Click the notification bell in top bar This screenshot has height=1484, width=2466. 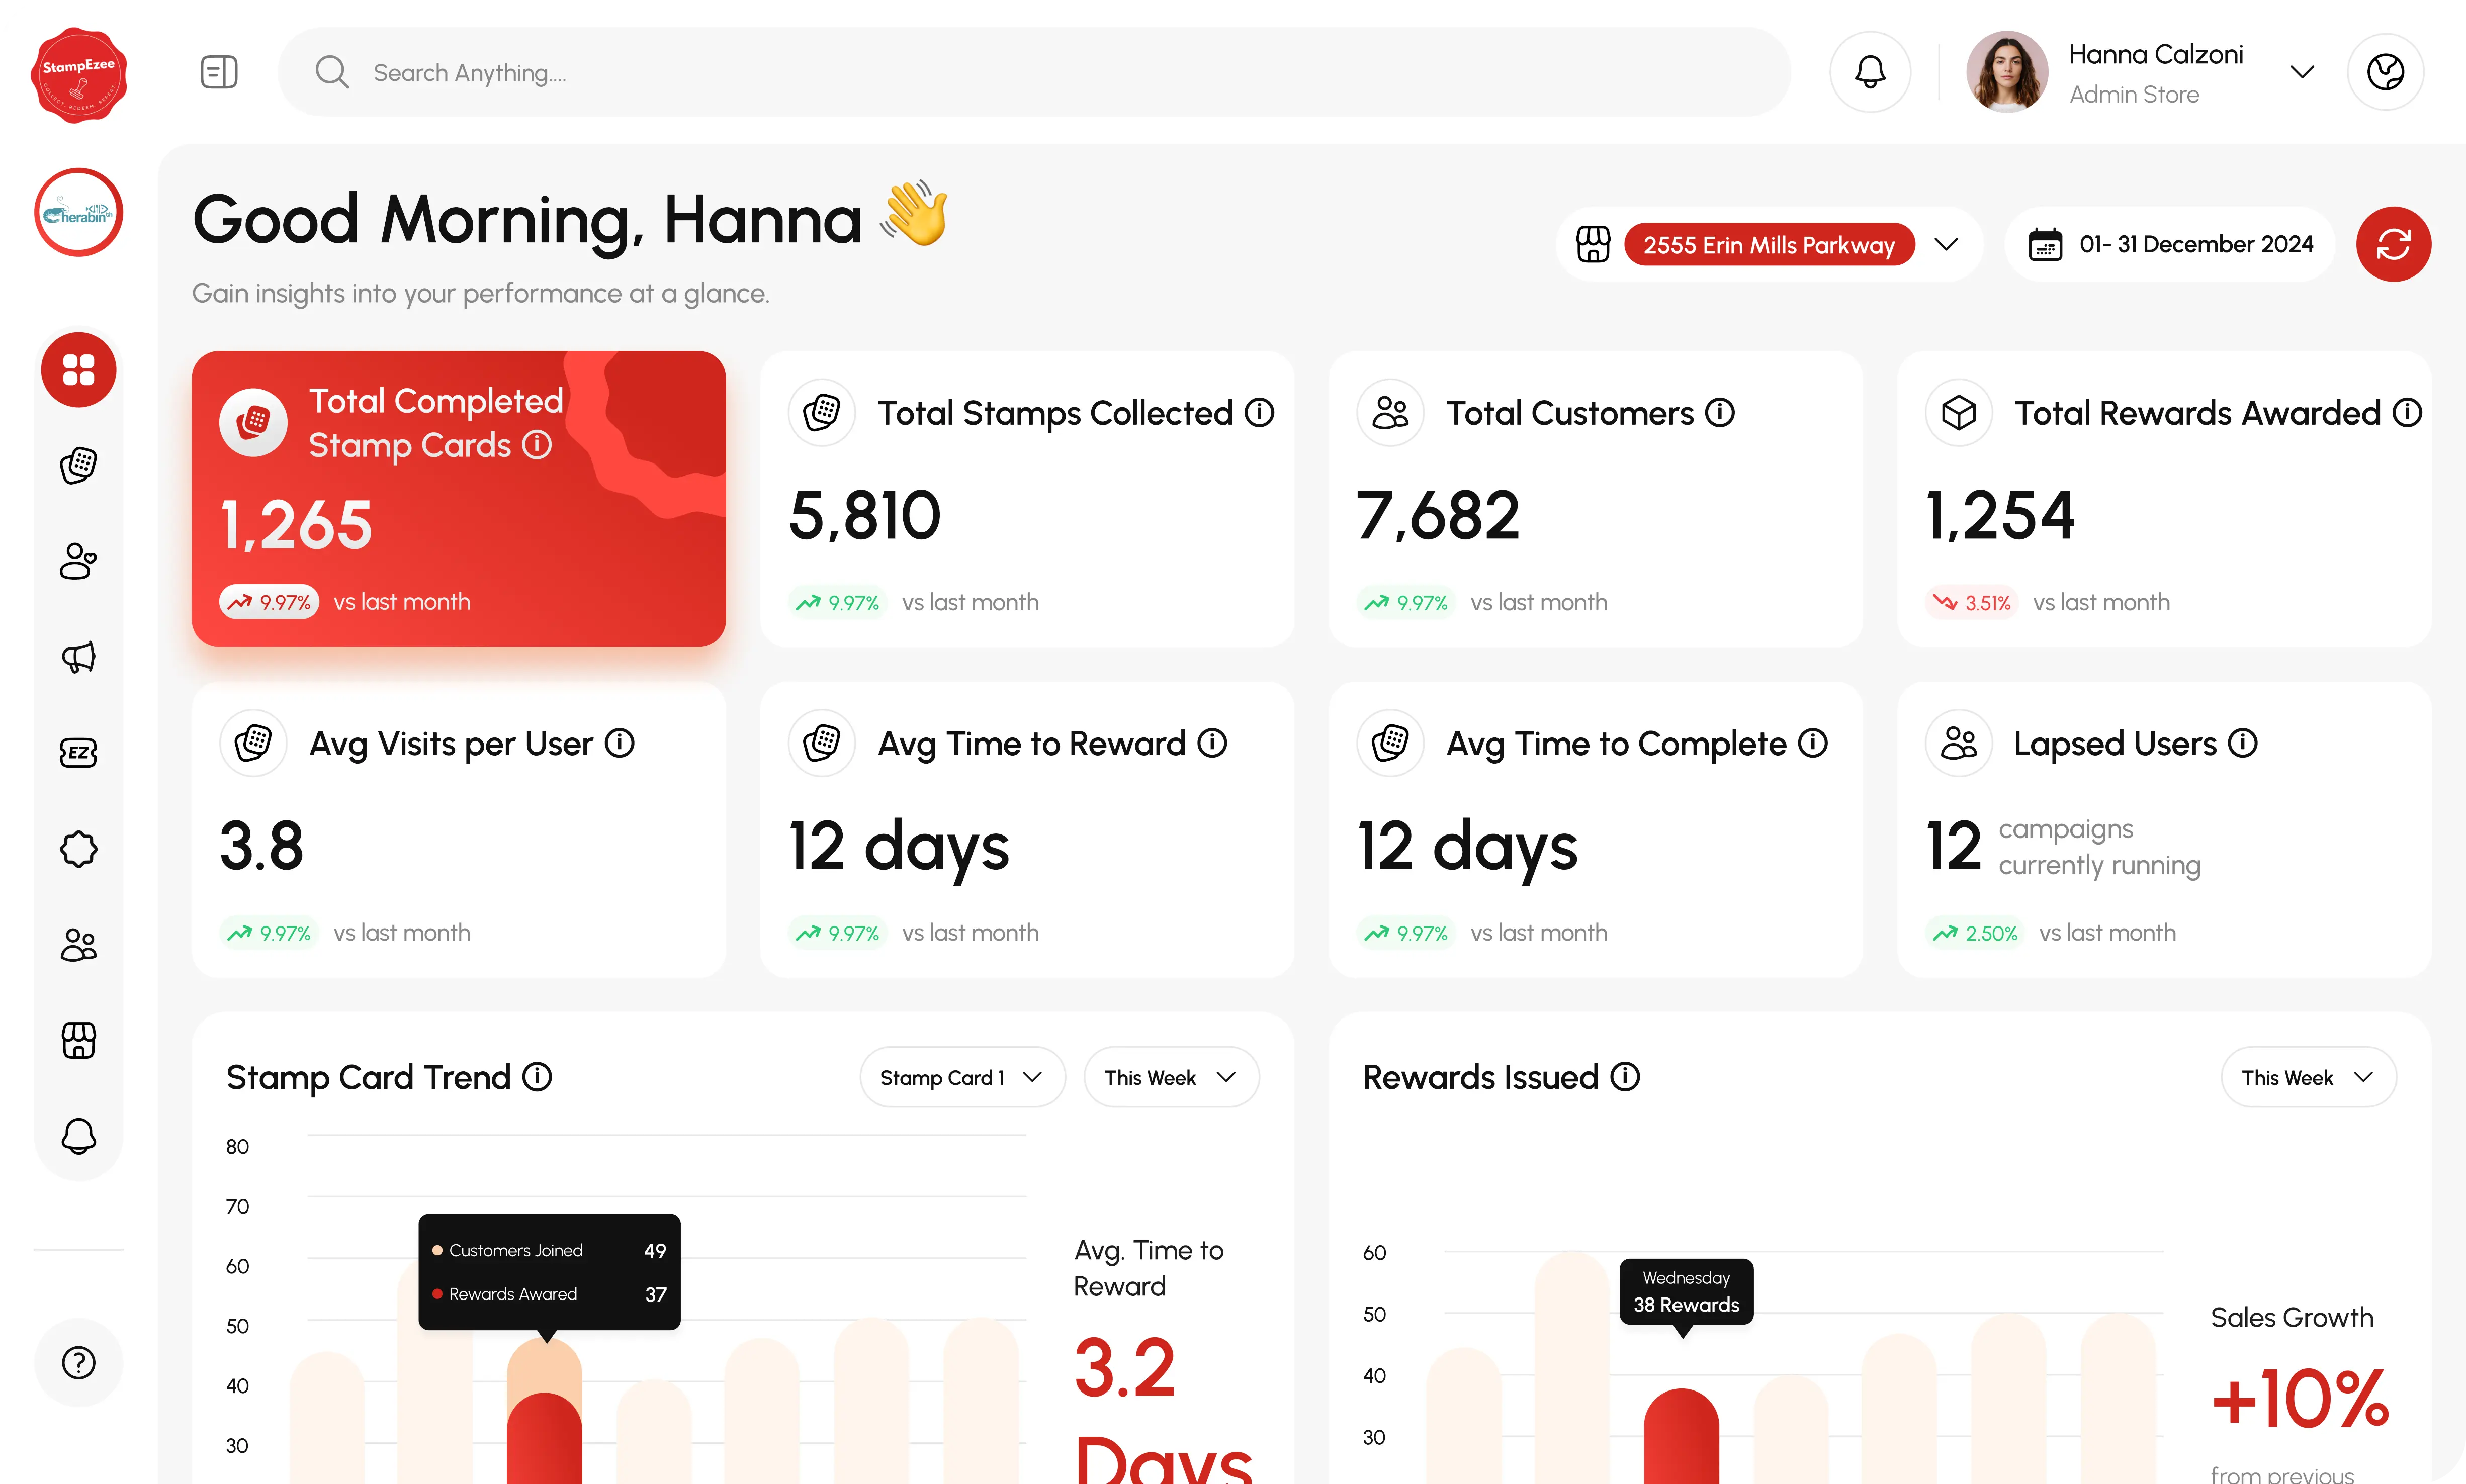[x=1869, y=72]
